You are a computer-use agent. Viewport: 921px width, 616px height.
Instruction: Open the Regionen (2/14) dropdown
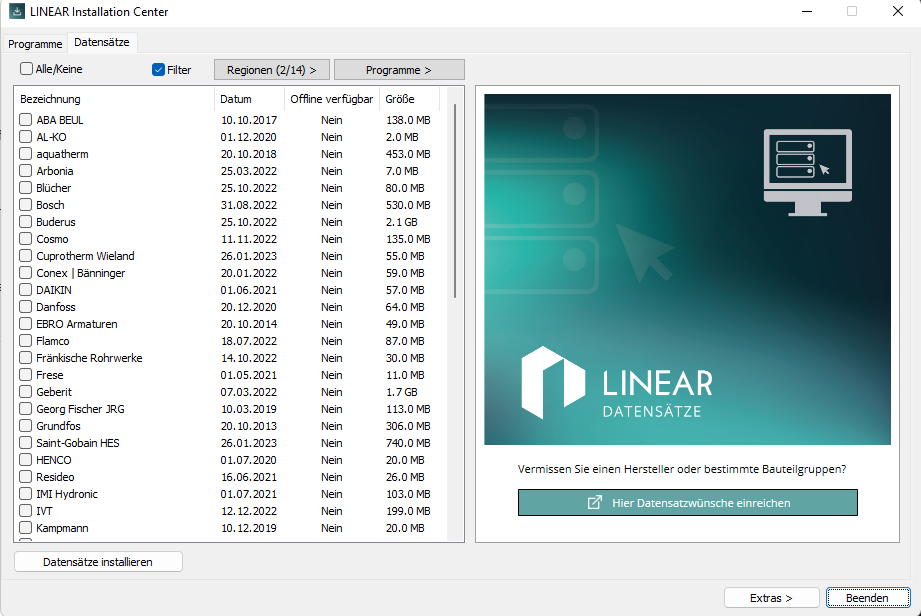[271, 70]
